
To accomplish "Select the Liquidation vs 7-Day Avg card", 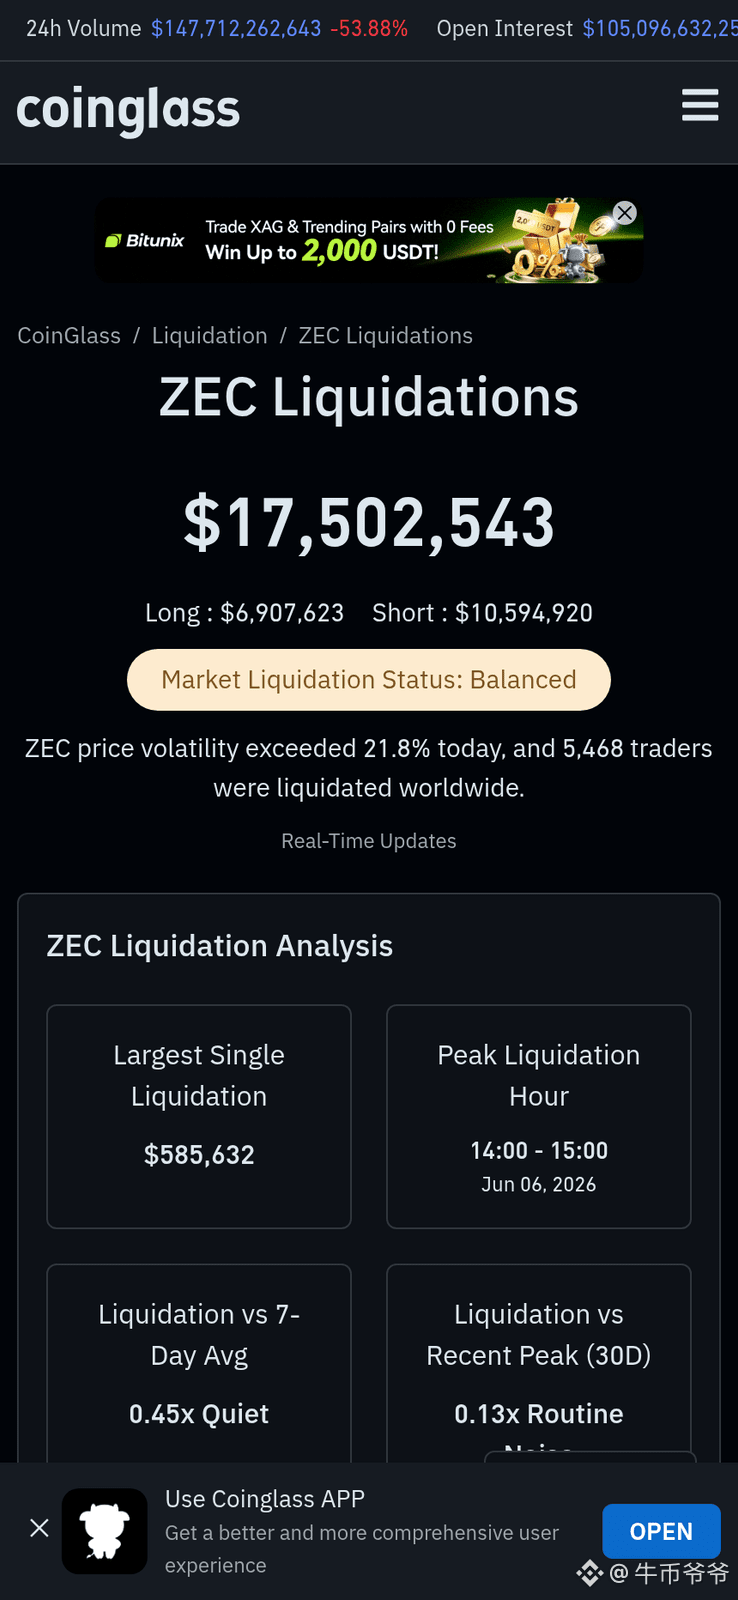I will (199, 1364).
